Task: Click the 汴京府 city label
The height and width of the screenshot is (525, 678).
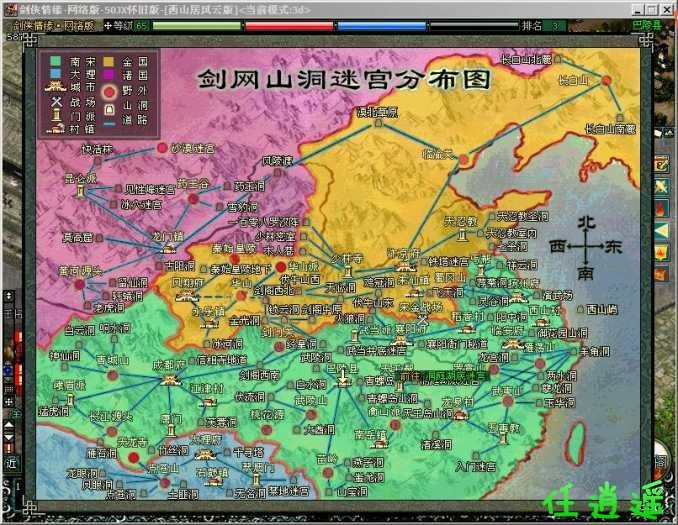Action: 403,254
